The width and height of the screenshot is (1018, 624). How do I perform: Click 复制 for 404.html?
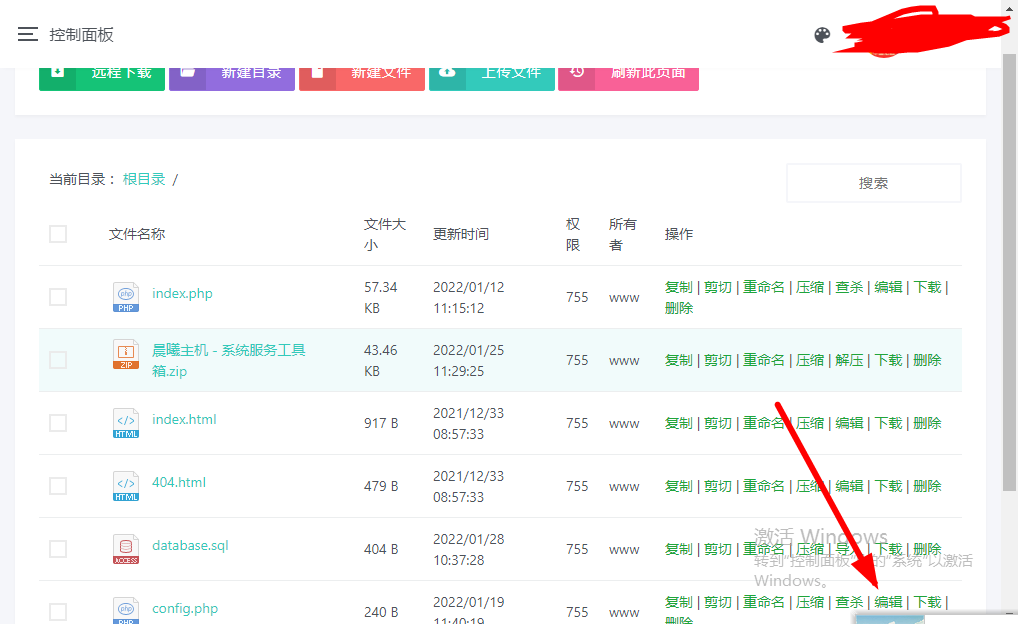click(679, 486)
